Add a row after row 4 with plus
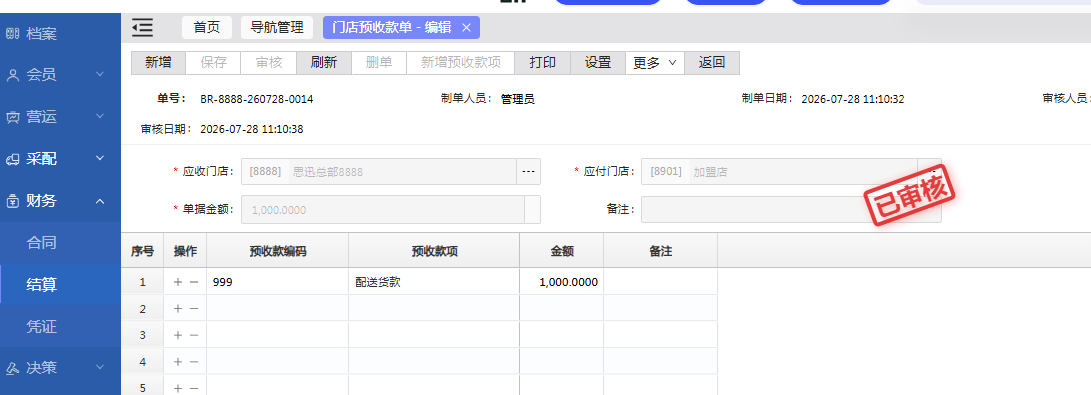Image resolution: width=1091 pixels, height=395 pixels. pos(177,362)
